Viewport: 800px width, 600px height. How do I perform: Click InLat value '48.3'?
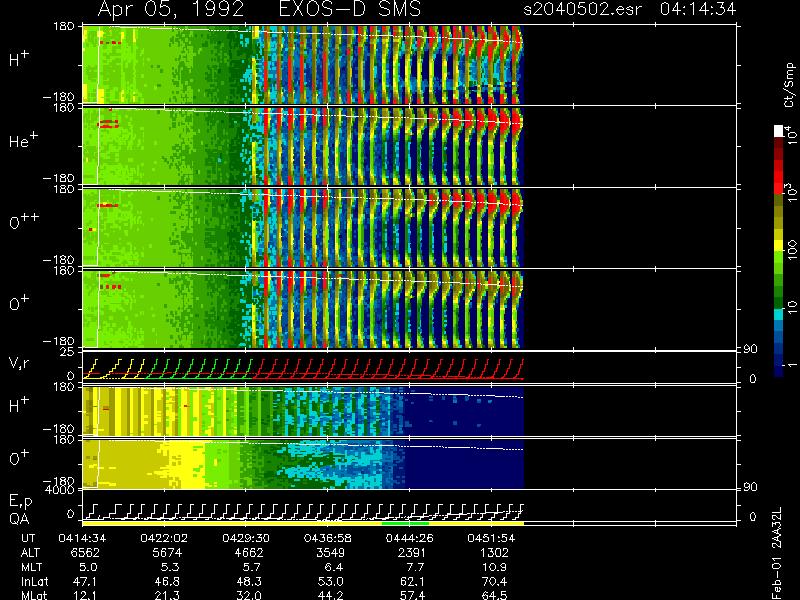[248, 581]
